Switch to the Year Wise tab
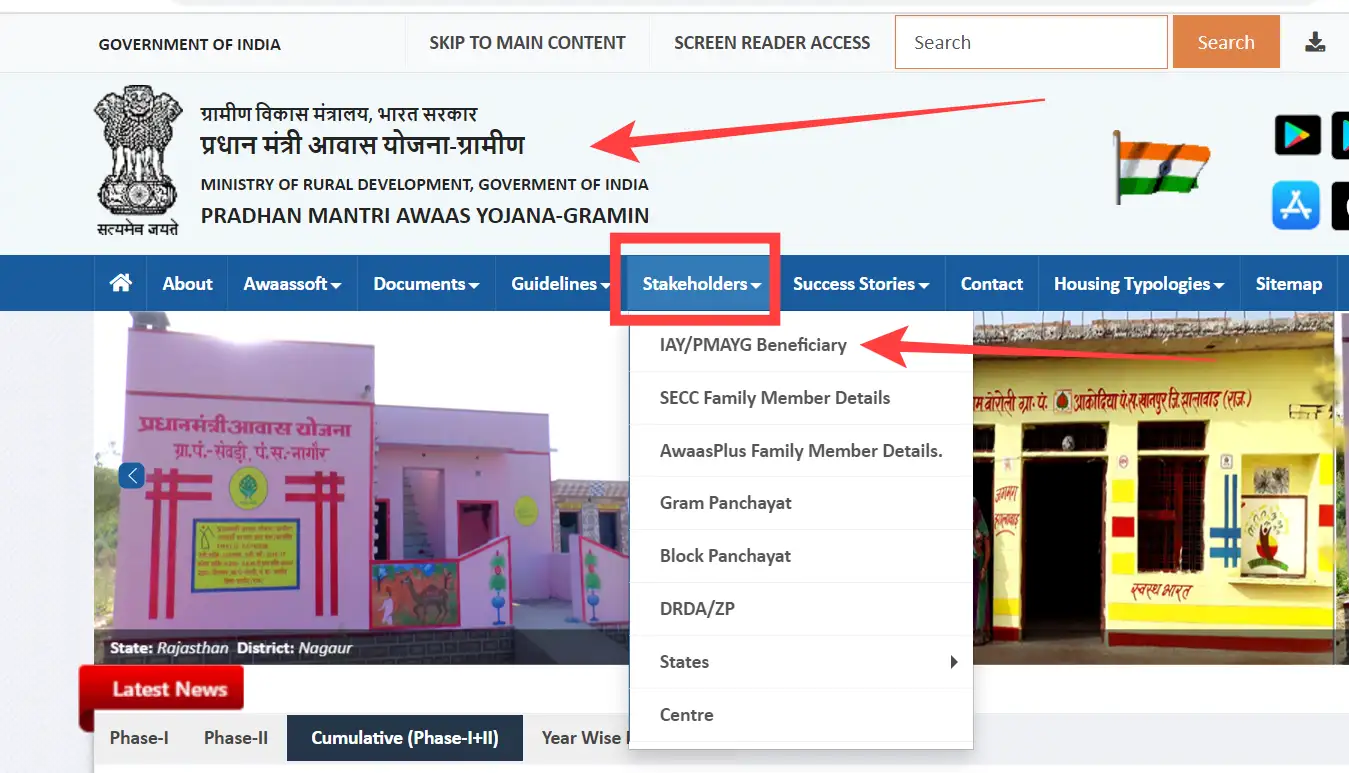This screenshot has height=773, width=1349. coord(583,738)
